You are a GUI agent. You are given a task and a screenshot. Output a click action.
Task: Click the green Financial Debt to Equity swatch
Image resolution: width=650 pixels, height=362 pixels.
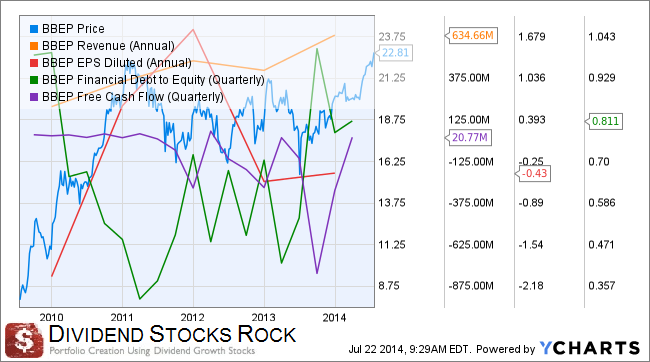pyautogui.click(x=34, y=80)
